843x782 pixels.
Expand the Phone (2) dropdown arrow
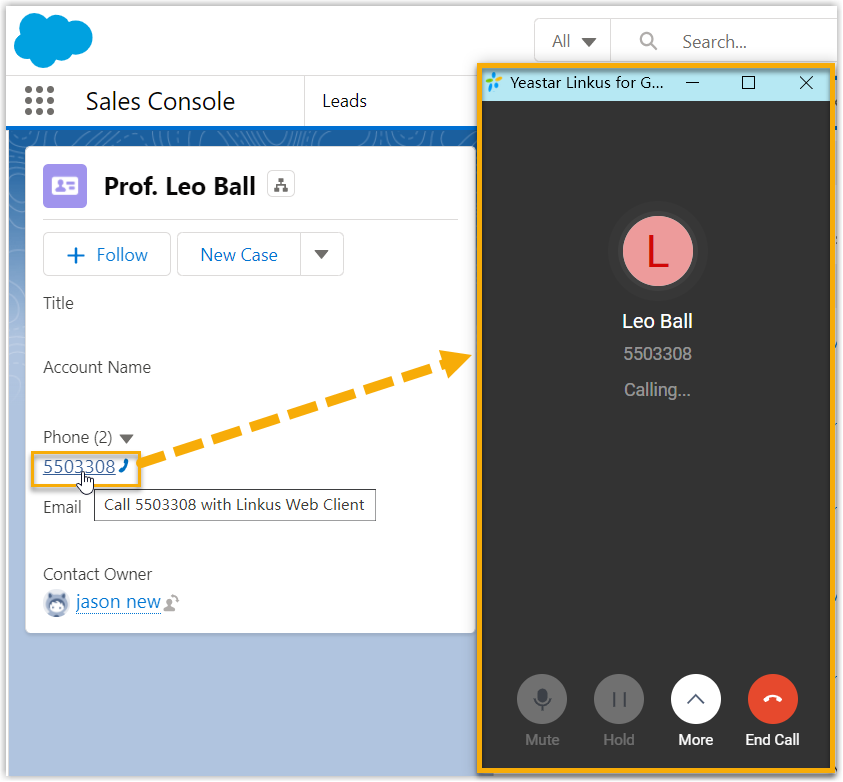click(126, 438)
